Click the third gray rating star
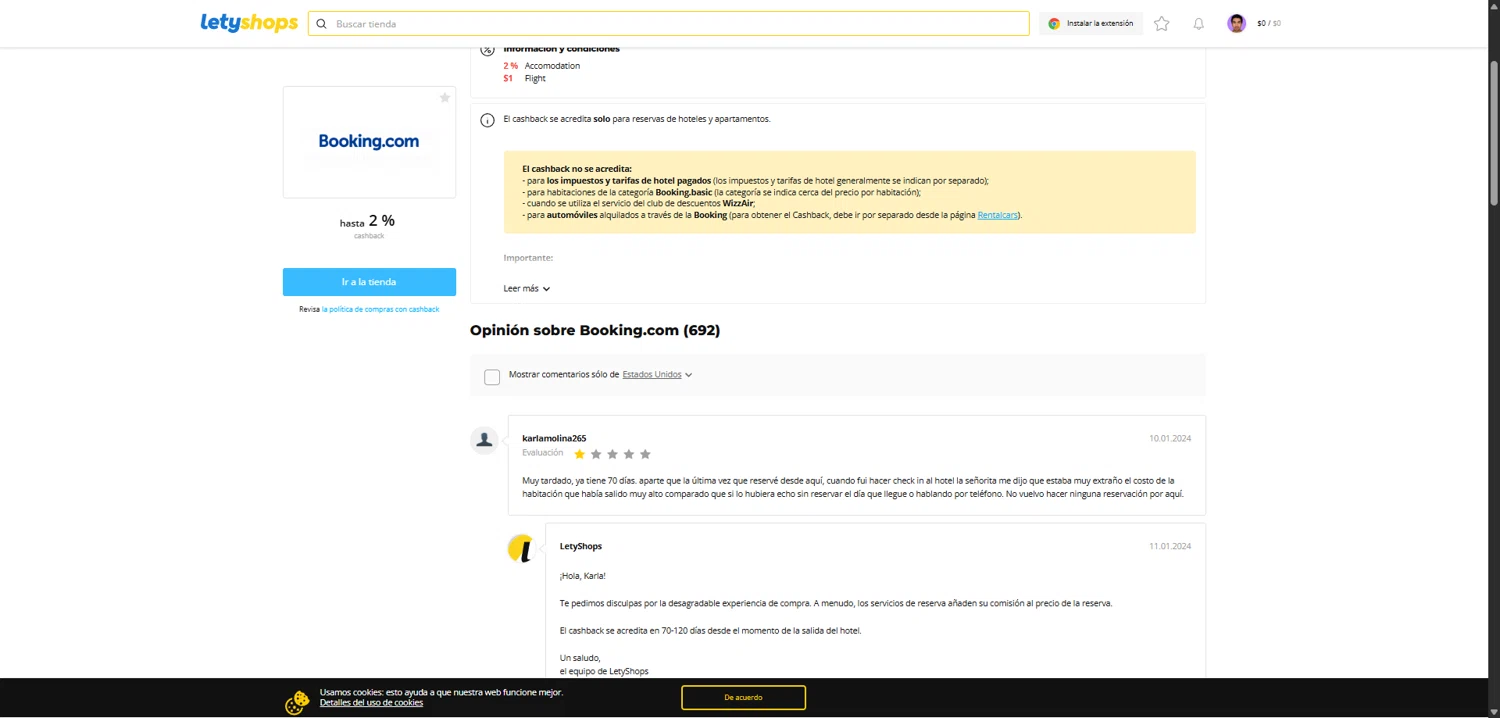 (612, 454)
